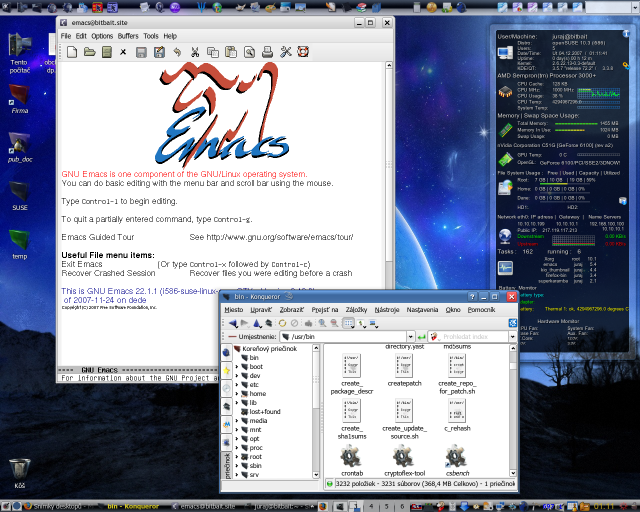Click the Recover Crashed Session link
This screenshot has width=640, height=512.
pos(108,273)
